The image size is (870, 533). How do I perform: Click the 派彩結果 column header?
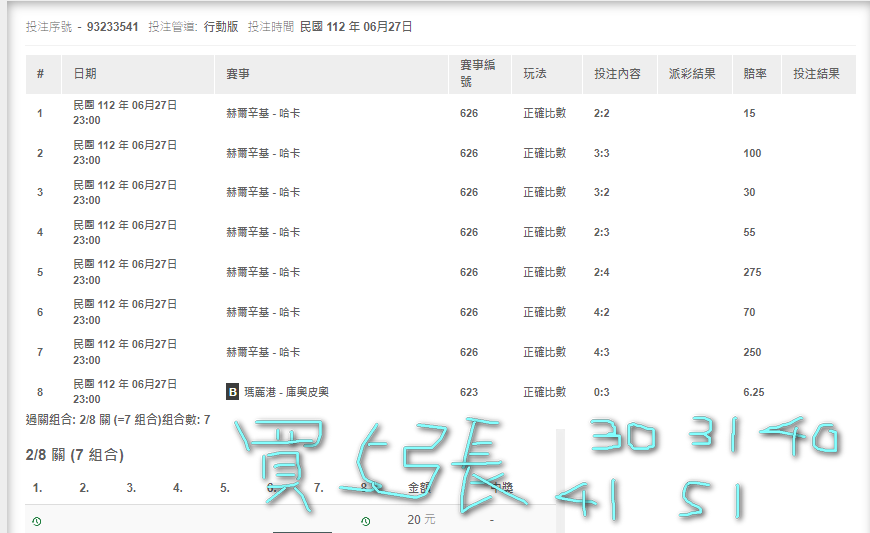pyautogui.click(x=692, y=74)
